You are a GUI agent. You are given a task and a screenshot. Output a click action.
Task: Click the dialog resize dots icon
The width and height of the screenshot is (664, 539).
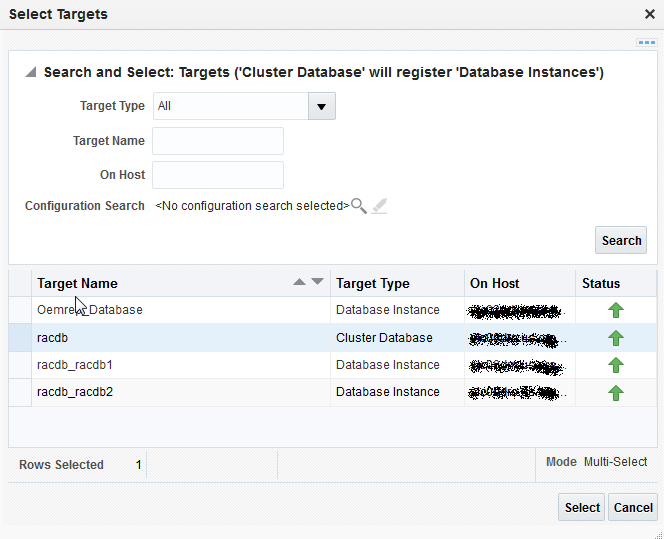tap(646, 43)
